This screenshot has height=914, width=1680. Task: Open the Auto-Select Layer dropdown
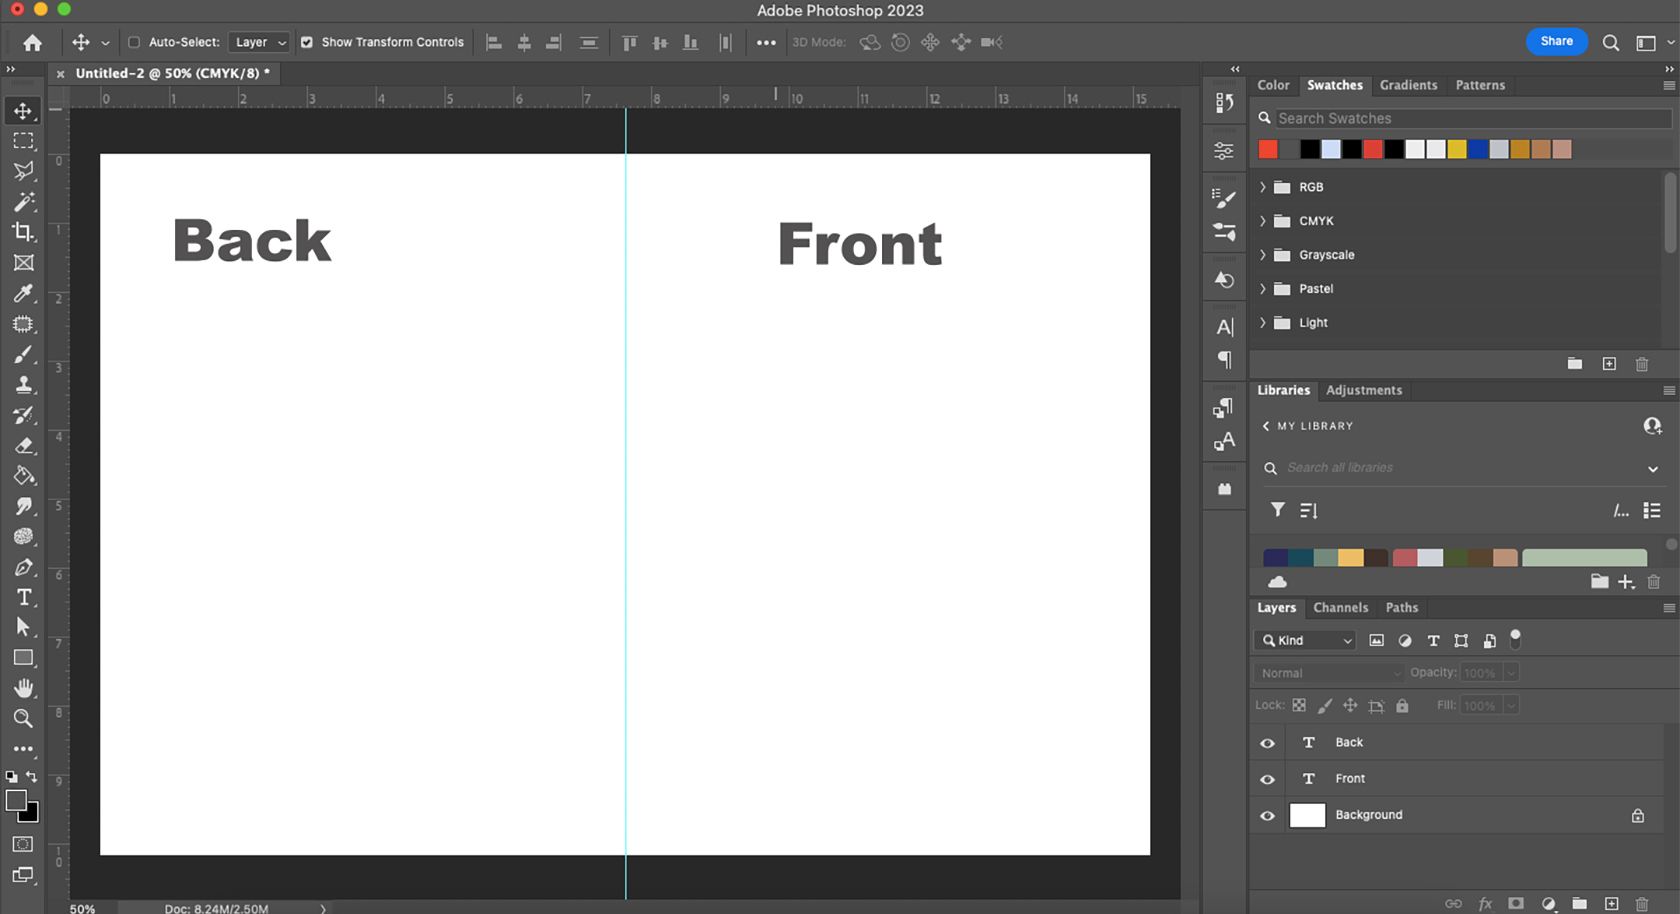point(258,42)
